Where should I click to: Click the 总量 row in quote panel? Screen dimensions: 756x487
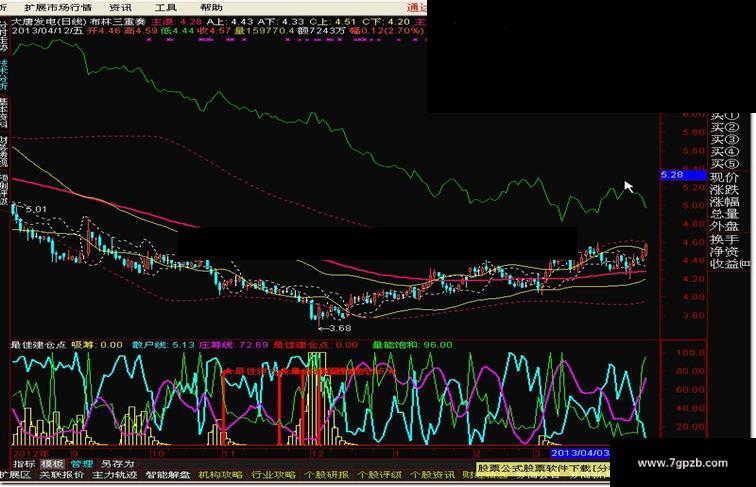coord(725,214)
